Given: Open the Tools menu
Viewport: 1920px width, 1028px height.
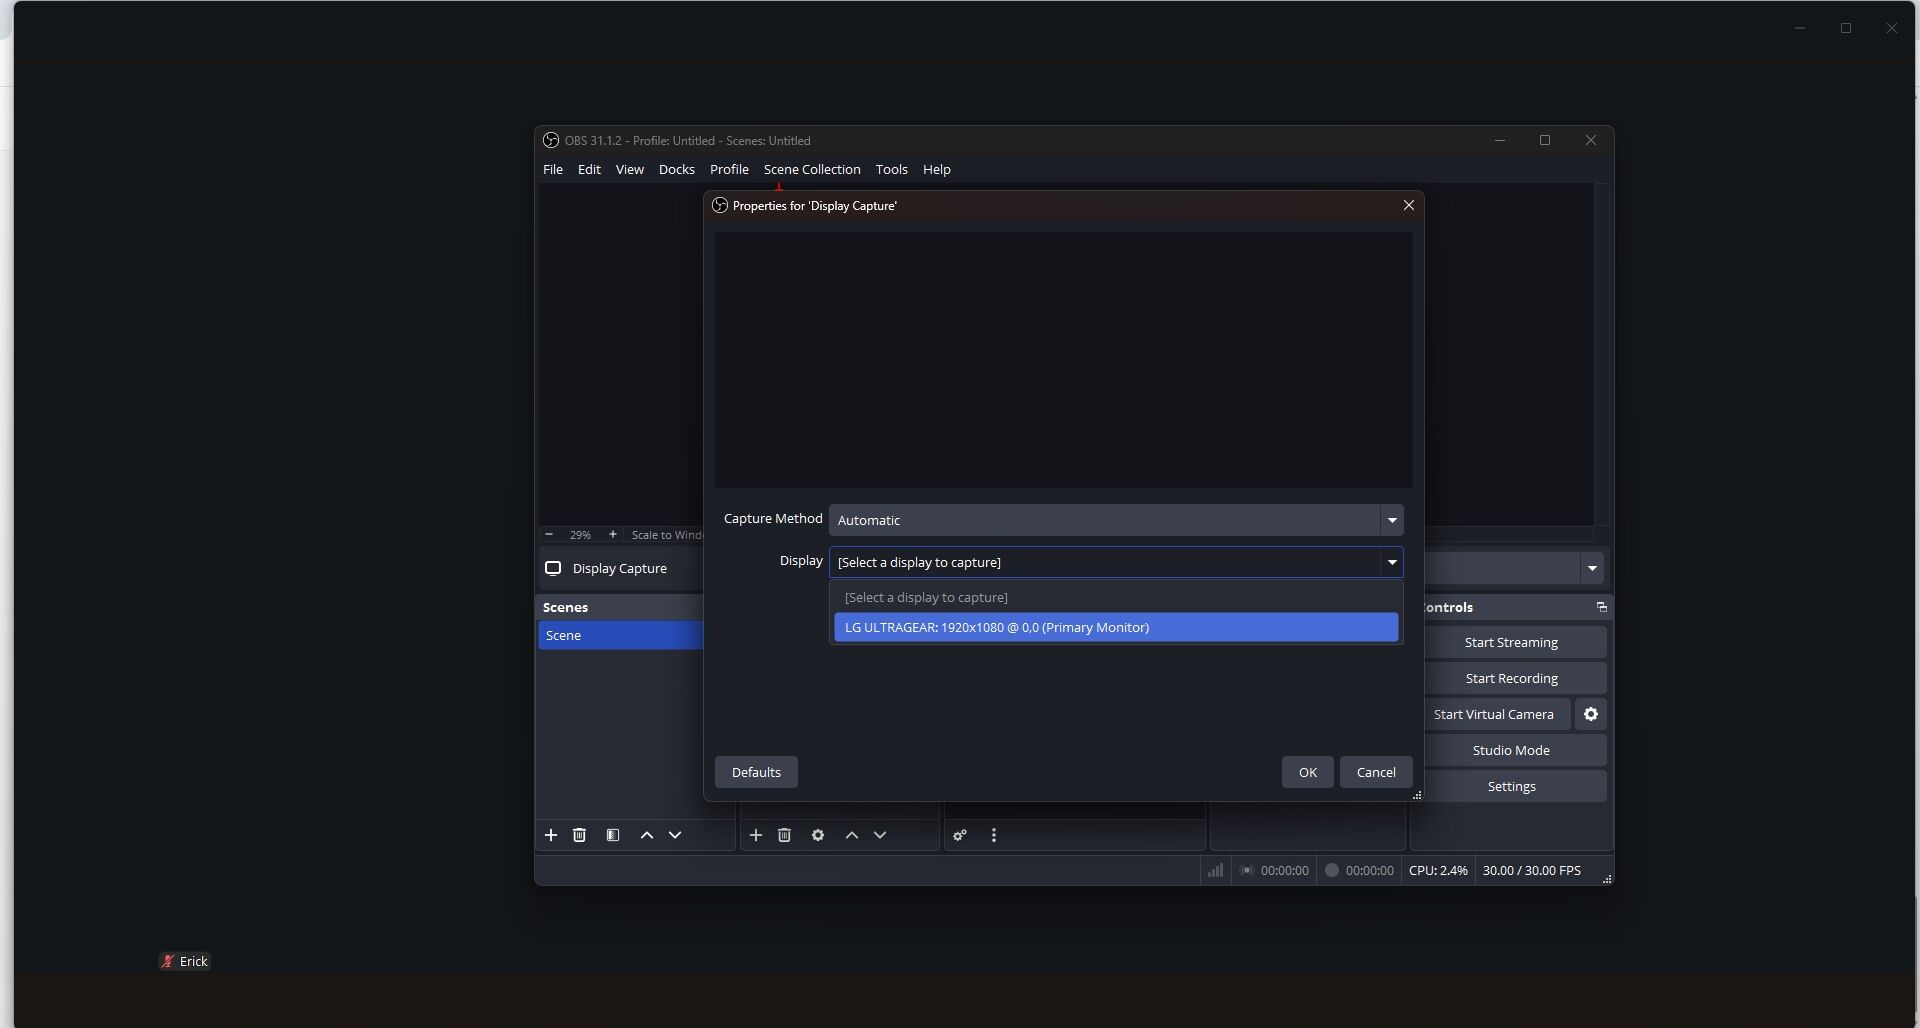Looking at the screenshot, I should pos(891,169).
